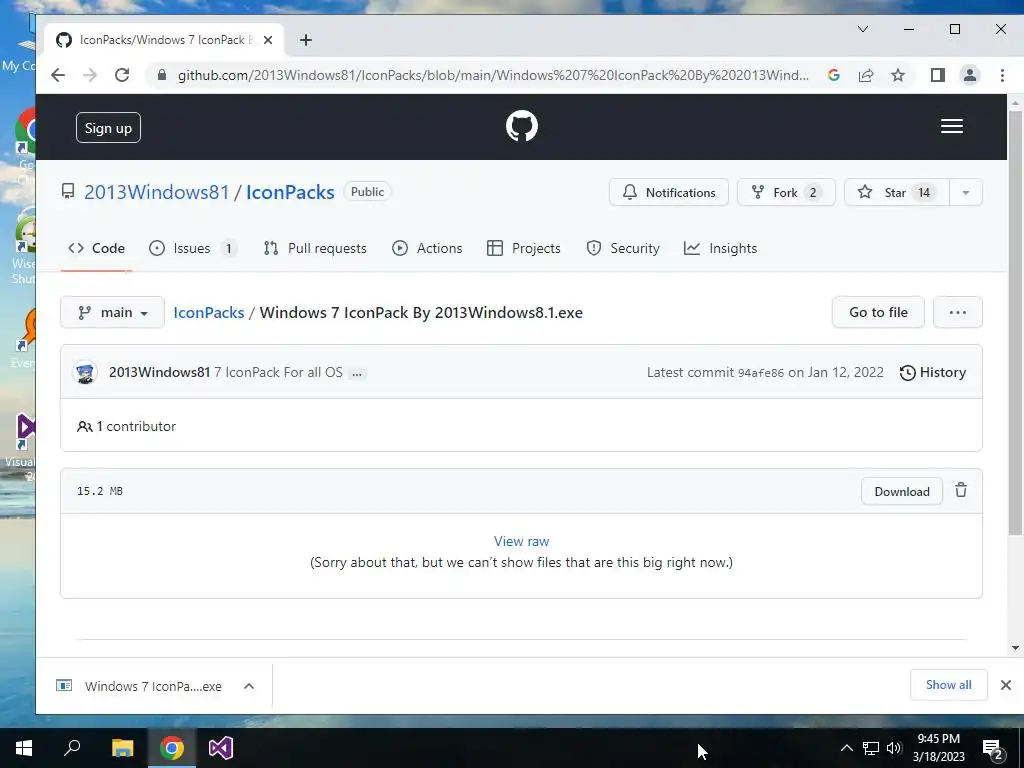Expand the download item chevron menu

tap(249, 686)
